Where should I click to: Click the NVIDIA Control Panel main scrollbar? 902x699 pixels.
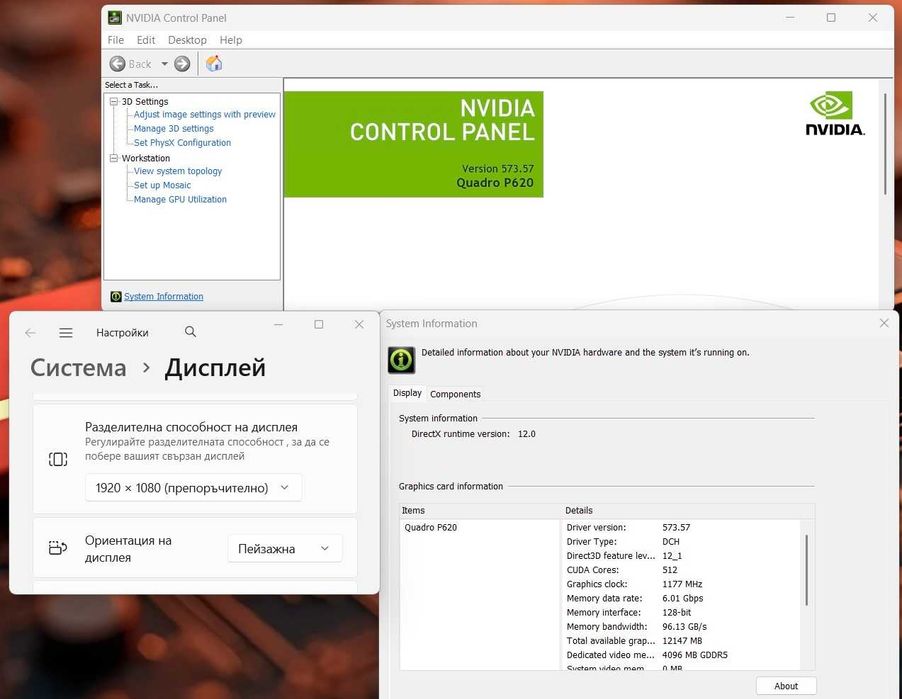tap(885, 144)
